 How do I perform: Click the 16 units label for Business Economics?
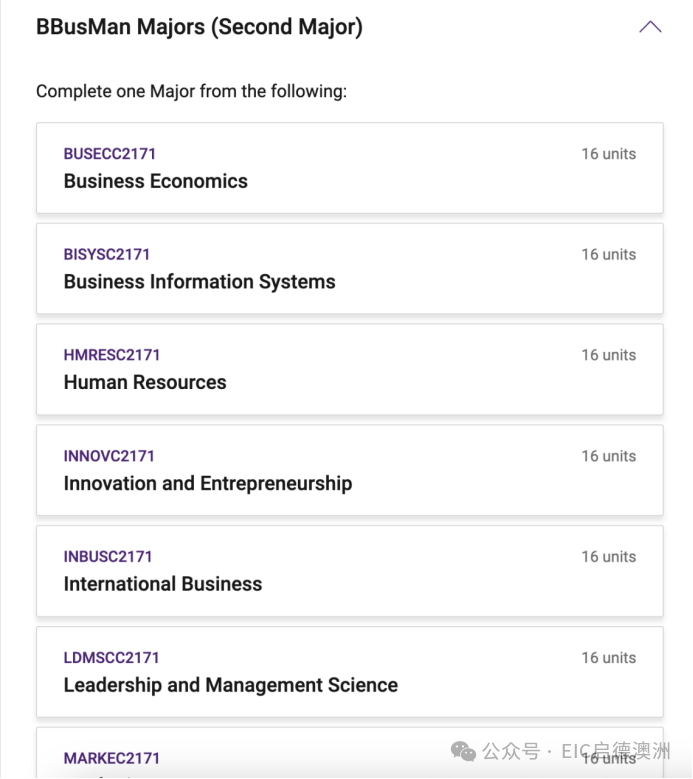point(608,154)
